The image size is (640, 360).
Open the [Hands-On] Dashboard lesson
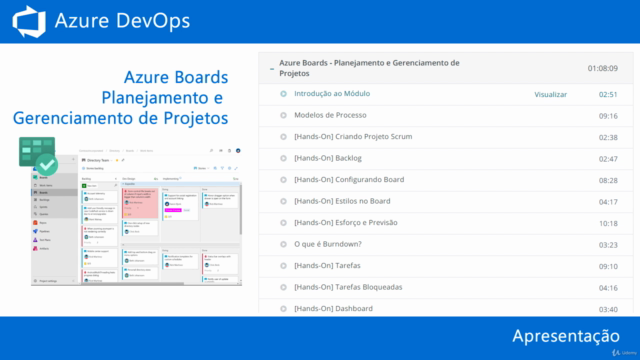(x=333, y=309)
